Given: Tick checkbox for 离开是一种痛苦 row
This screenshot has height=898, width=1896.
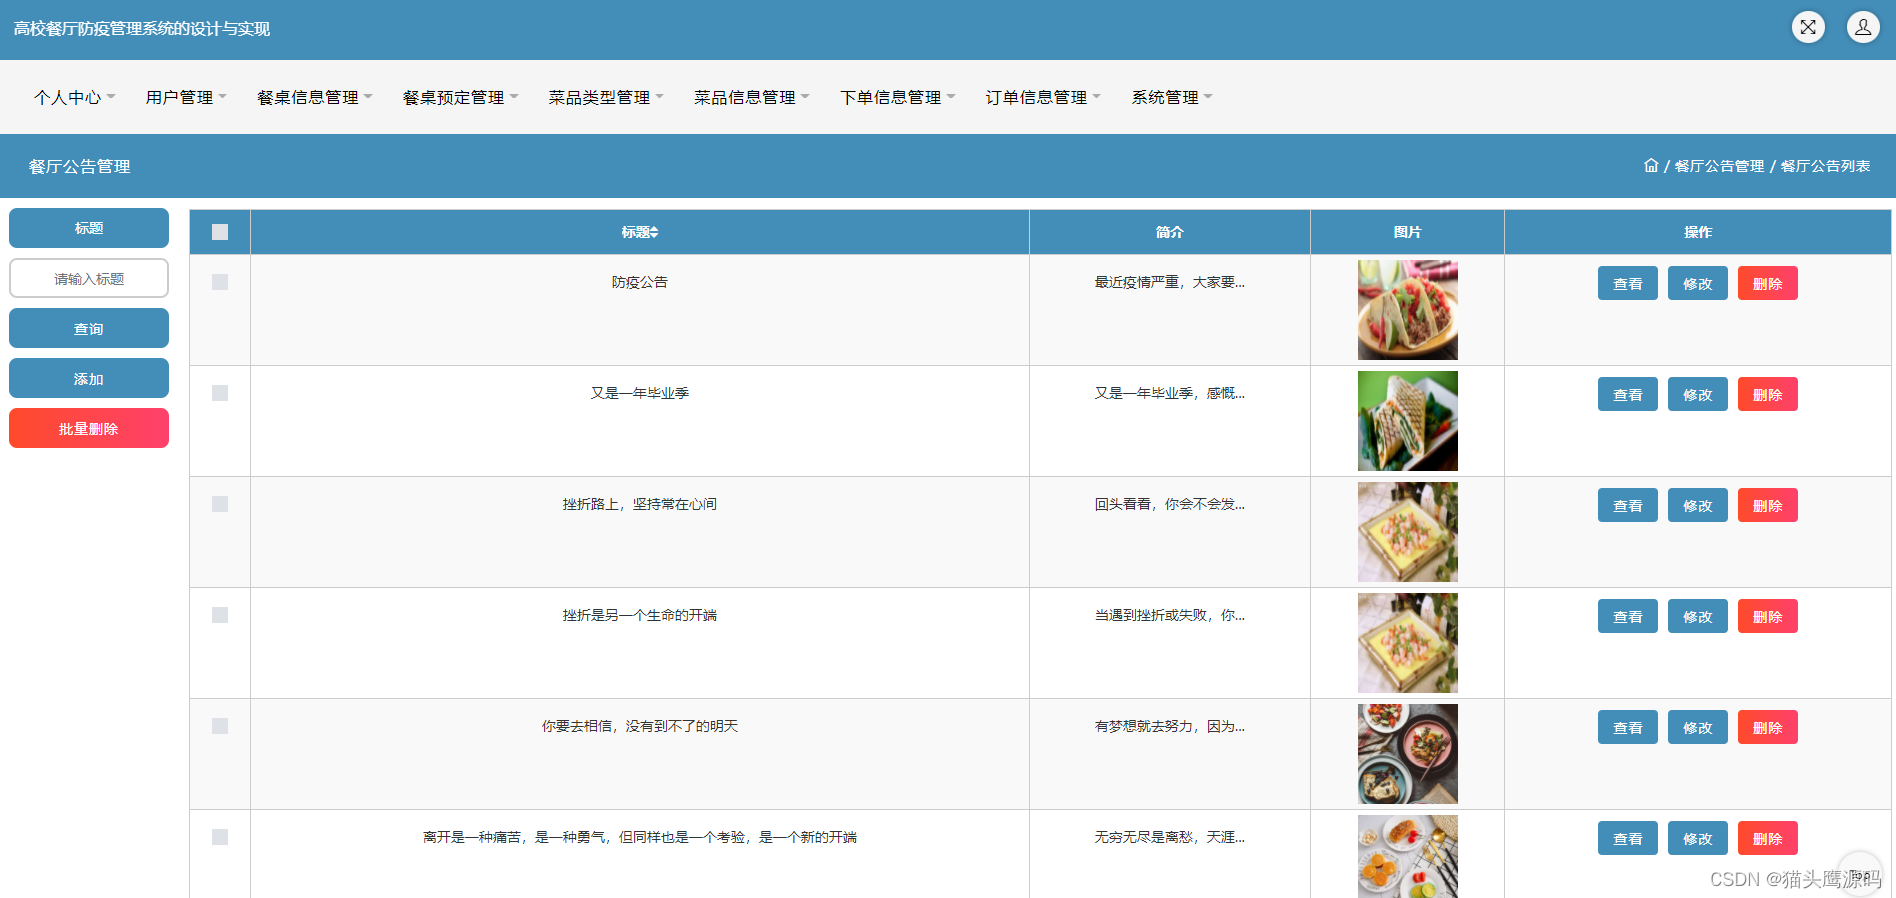Looking at the screenshot, I should pos(220,837).
